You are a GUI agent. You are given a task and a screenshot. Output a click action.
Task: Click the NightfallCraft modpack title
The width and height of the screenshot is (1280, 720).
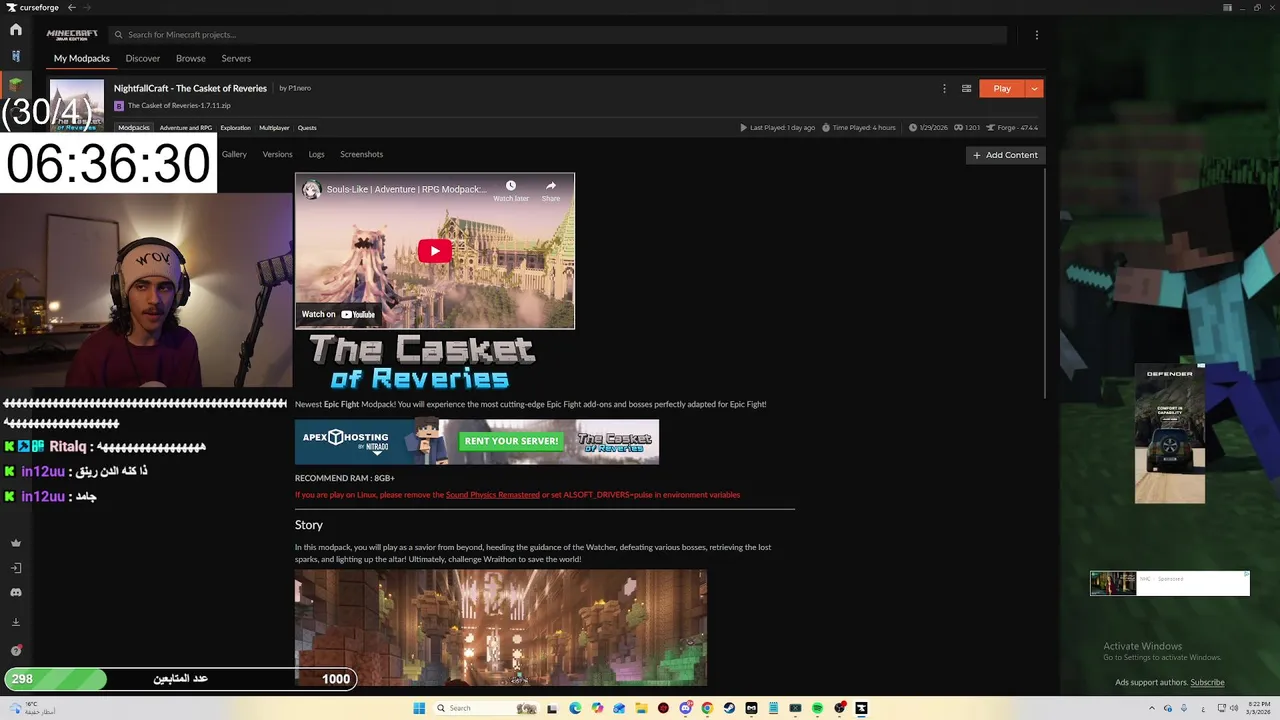tap(190, 88)
